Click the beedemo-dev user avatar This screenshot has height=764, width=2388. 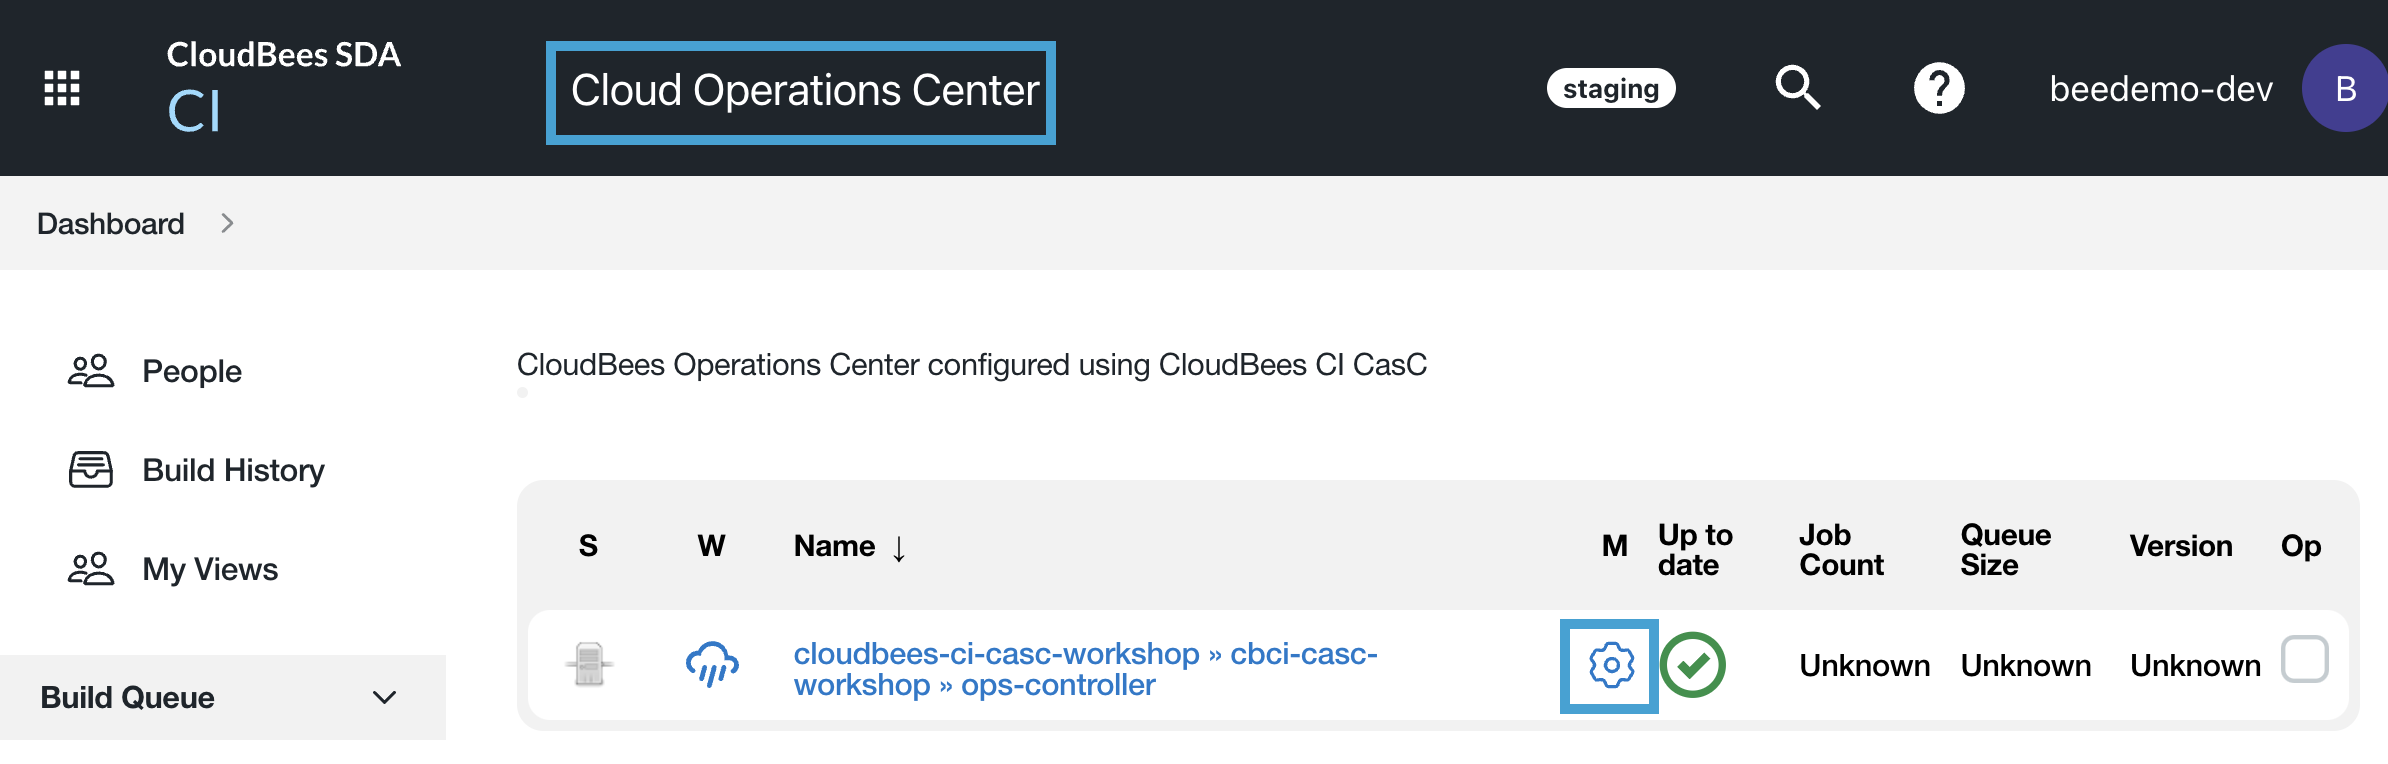[2344, 88]
